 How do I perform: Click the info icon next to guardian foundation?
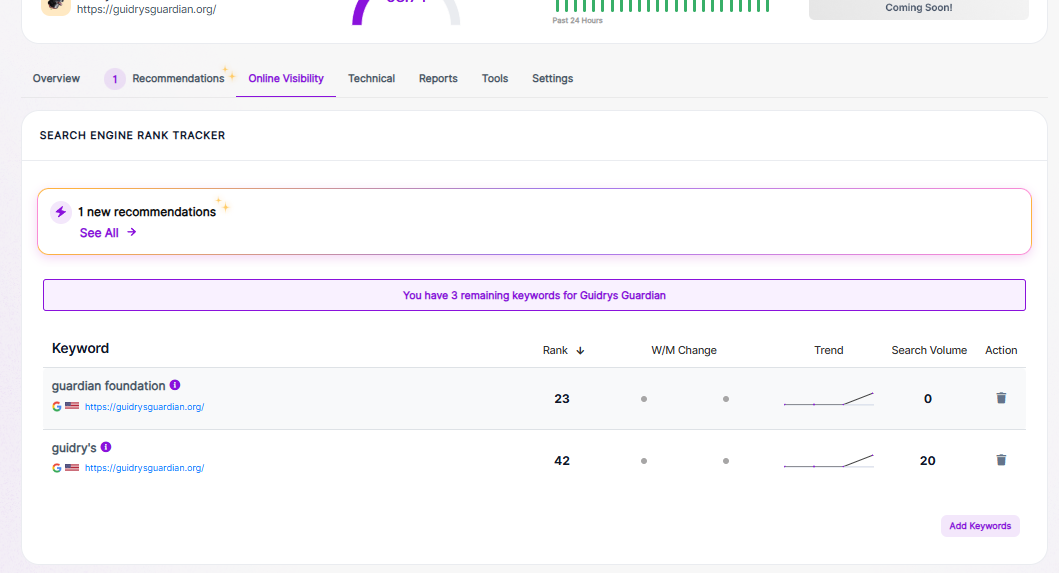[175, 385]
